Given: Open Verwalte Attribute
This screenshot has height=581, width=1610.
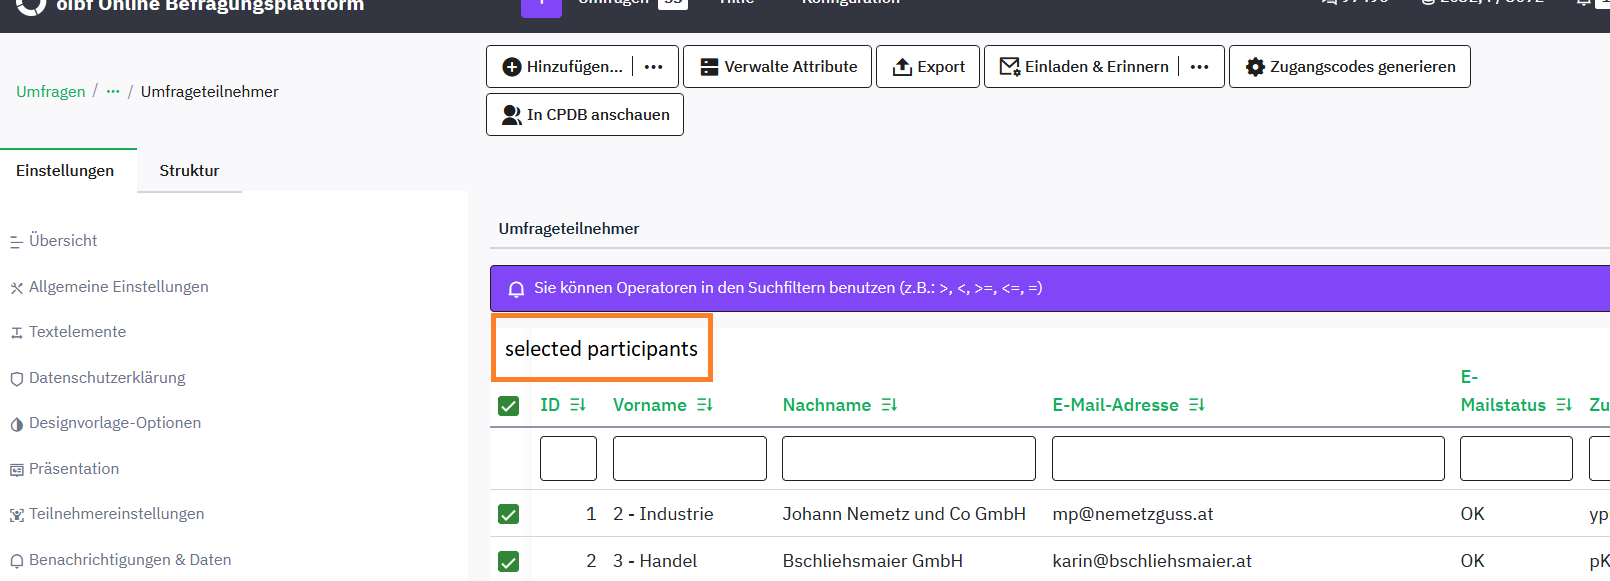Looking at the screenshot, I should 777,67.
